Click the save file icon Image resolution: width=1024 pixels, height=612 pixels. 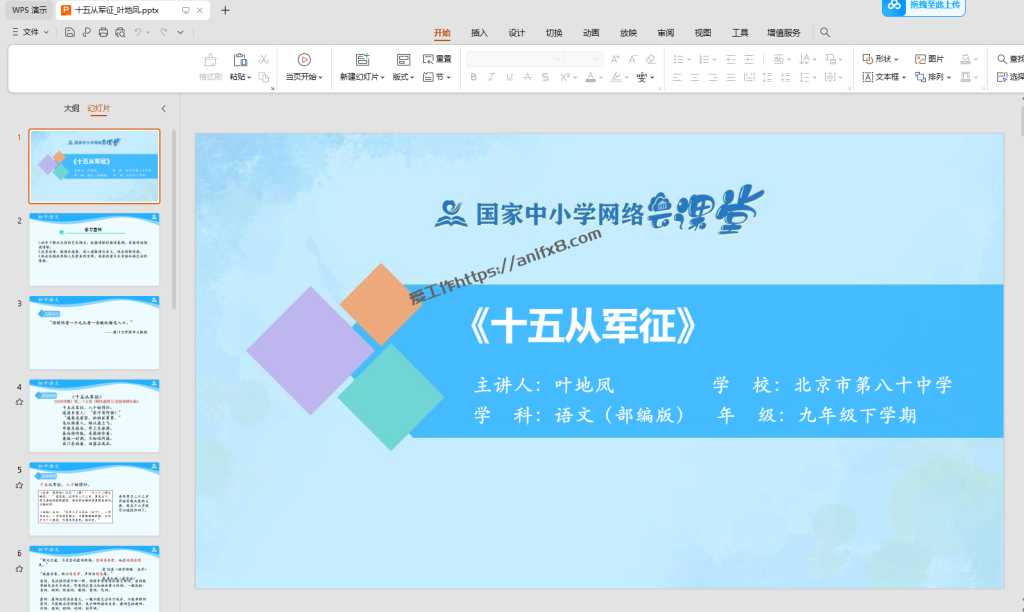click(70, 32)
